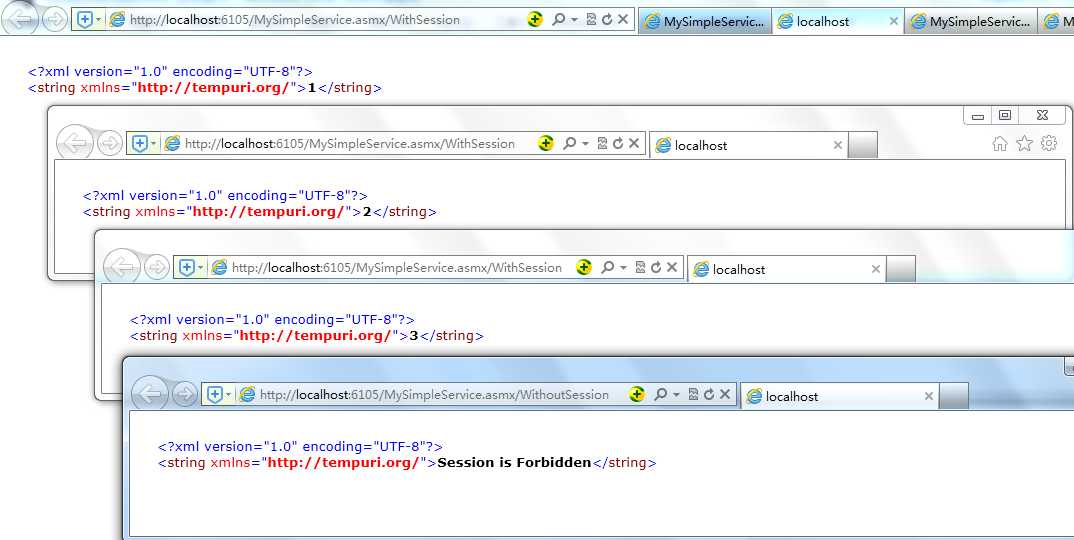Viewport: 1074px width, 540px height.
Task: Switch to first MySimpleServic... tab in top window
Action: click(705, 21)
